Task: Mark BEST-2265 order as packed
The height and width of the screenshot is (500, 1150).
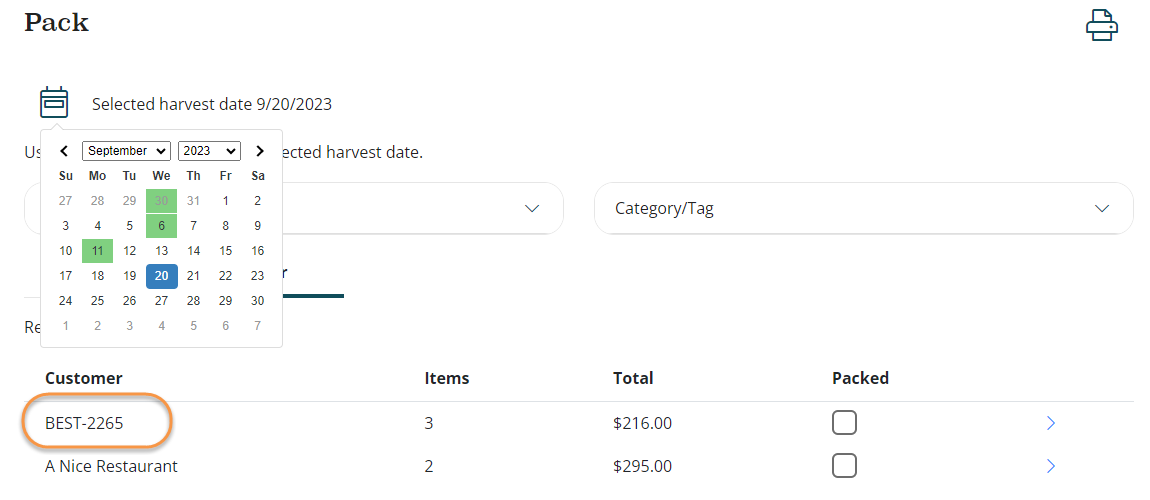Action: (844, 423)
